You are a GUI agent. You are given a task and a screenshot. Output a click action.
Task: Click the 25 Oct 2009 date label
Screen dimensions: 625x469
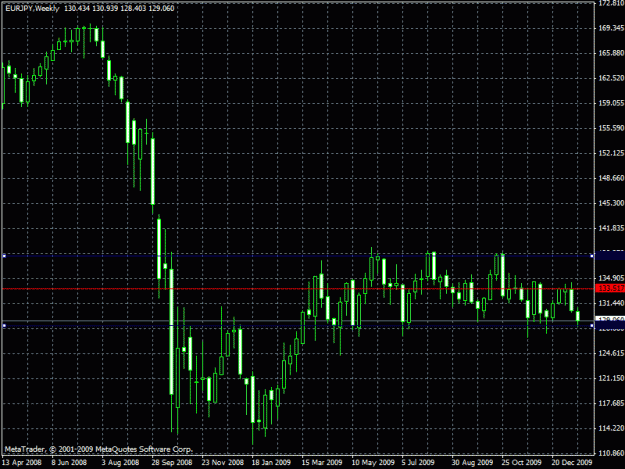pyautogui.click(x=522, y=463)
